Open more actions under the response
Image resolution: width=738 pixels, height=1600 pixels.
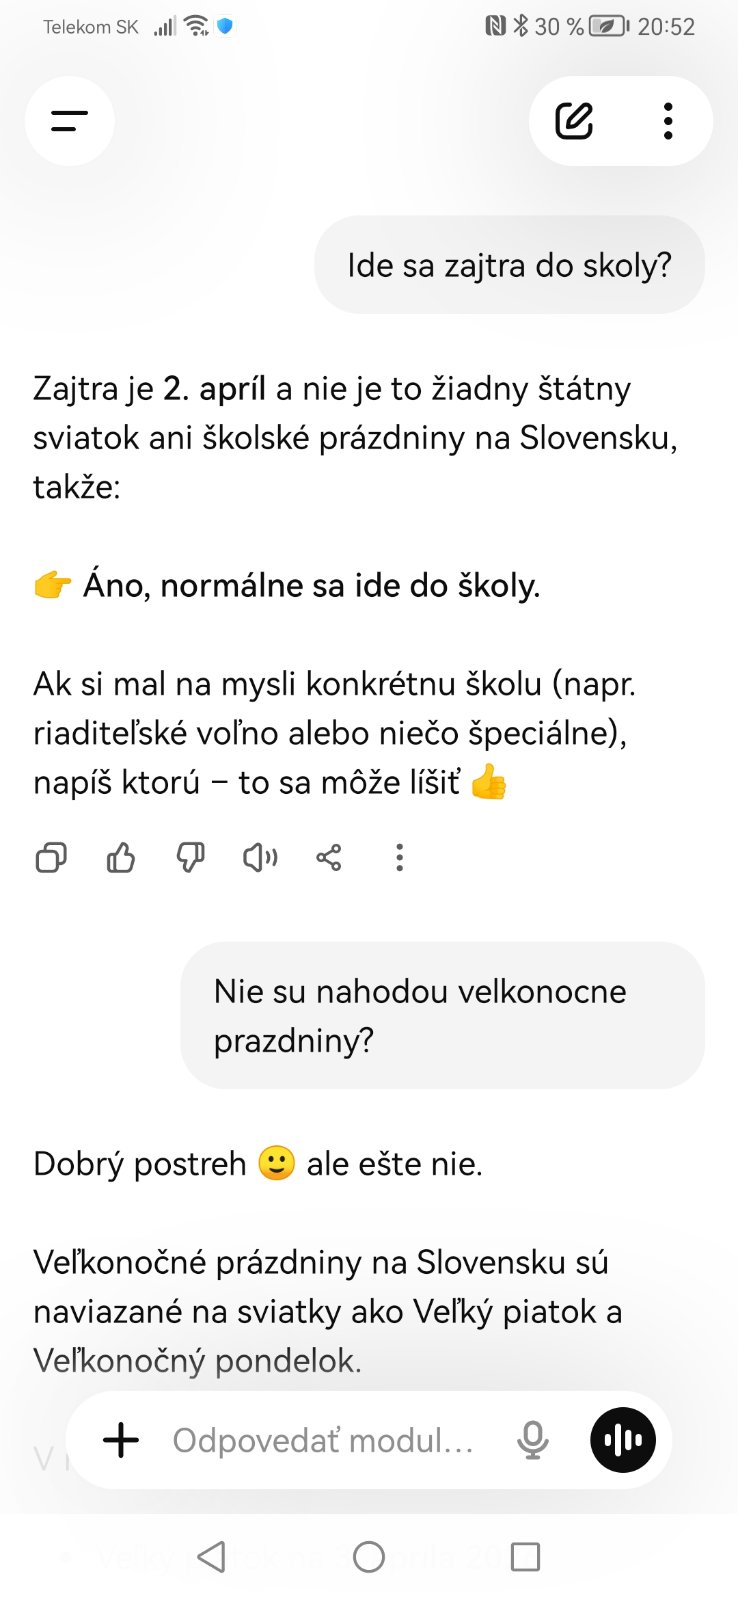(x=399, y=857)
